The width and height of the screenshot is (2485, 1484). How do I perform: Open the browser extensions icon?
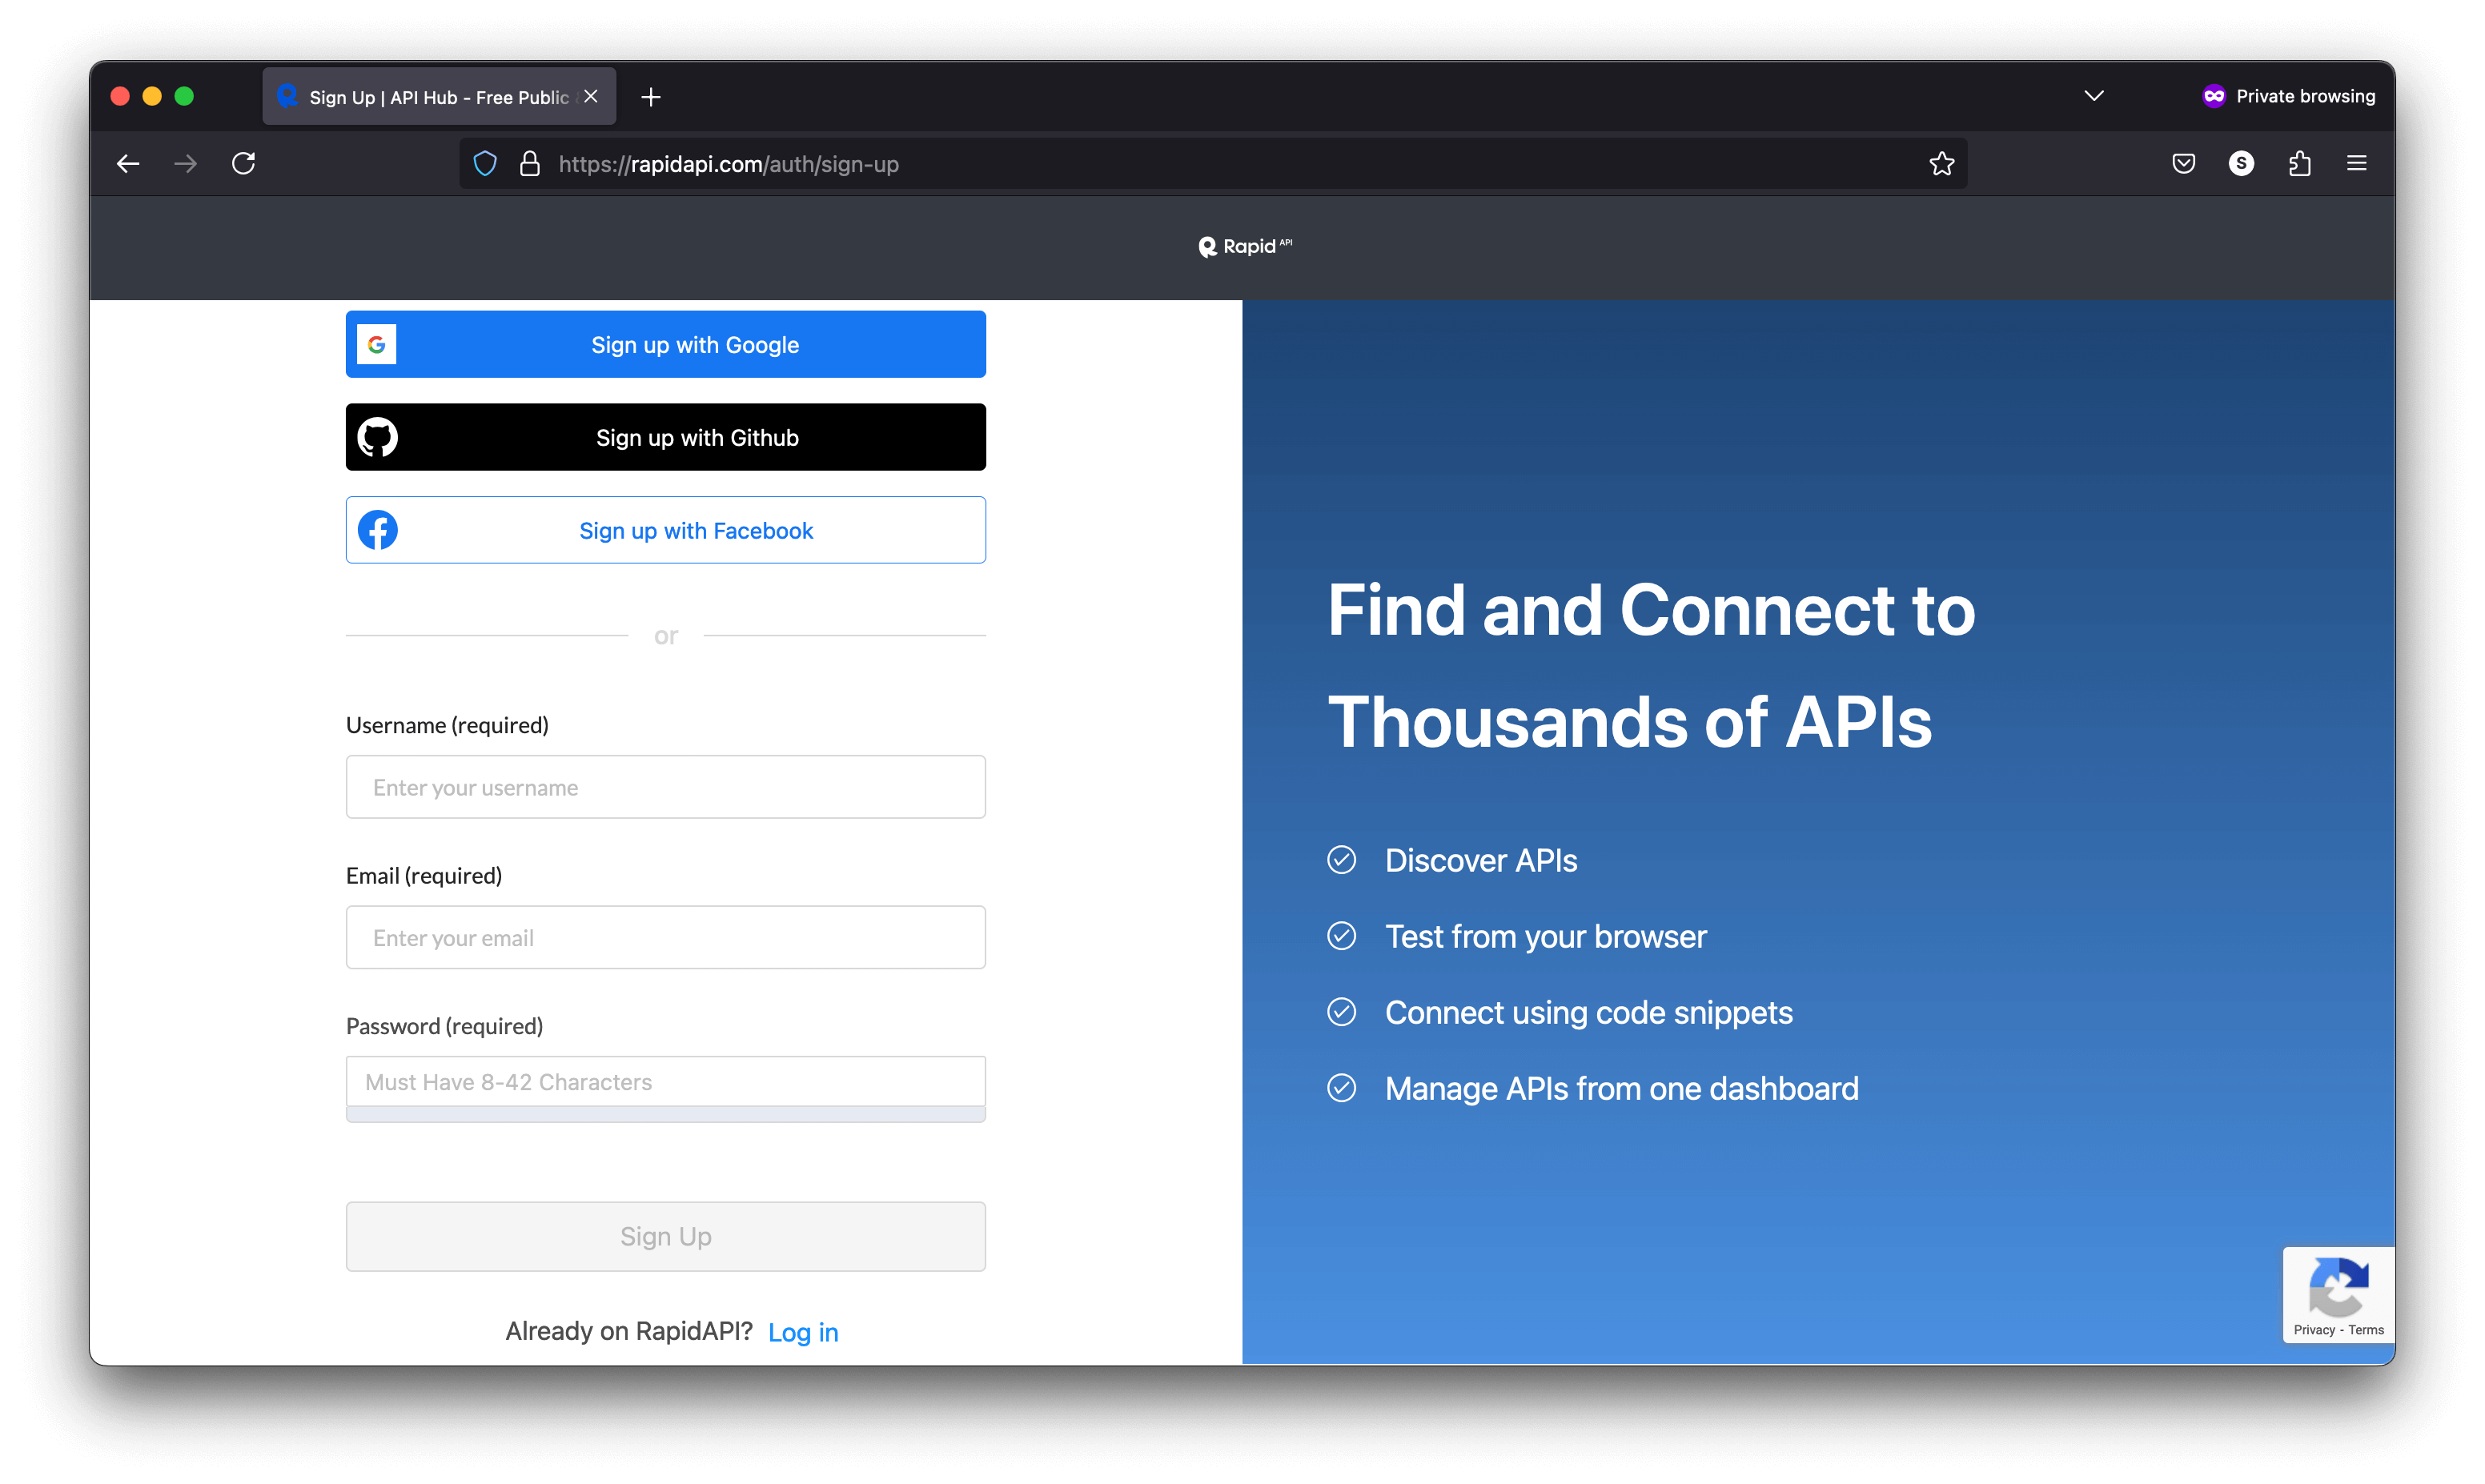[2301, 163]
